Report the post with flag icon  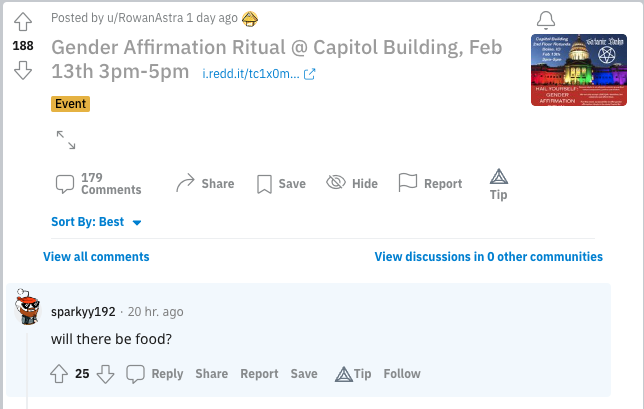pos(430,183)
